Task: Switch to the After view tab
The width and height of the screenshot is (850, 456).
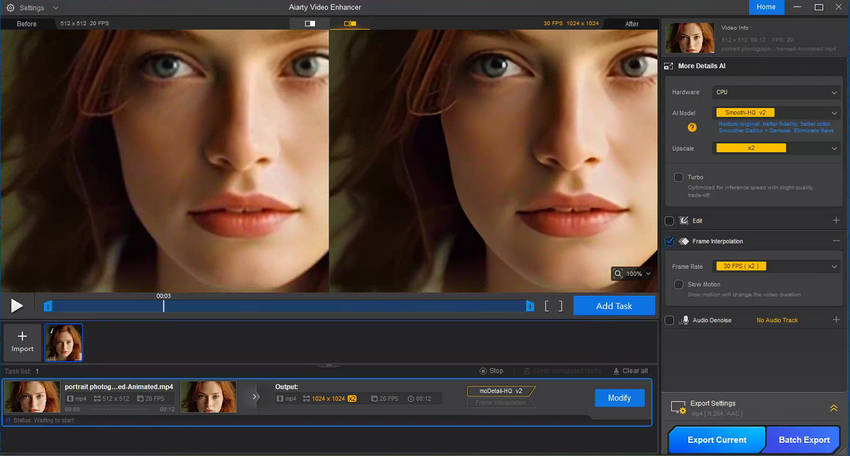Action: pos(632,24)
